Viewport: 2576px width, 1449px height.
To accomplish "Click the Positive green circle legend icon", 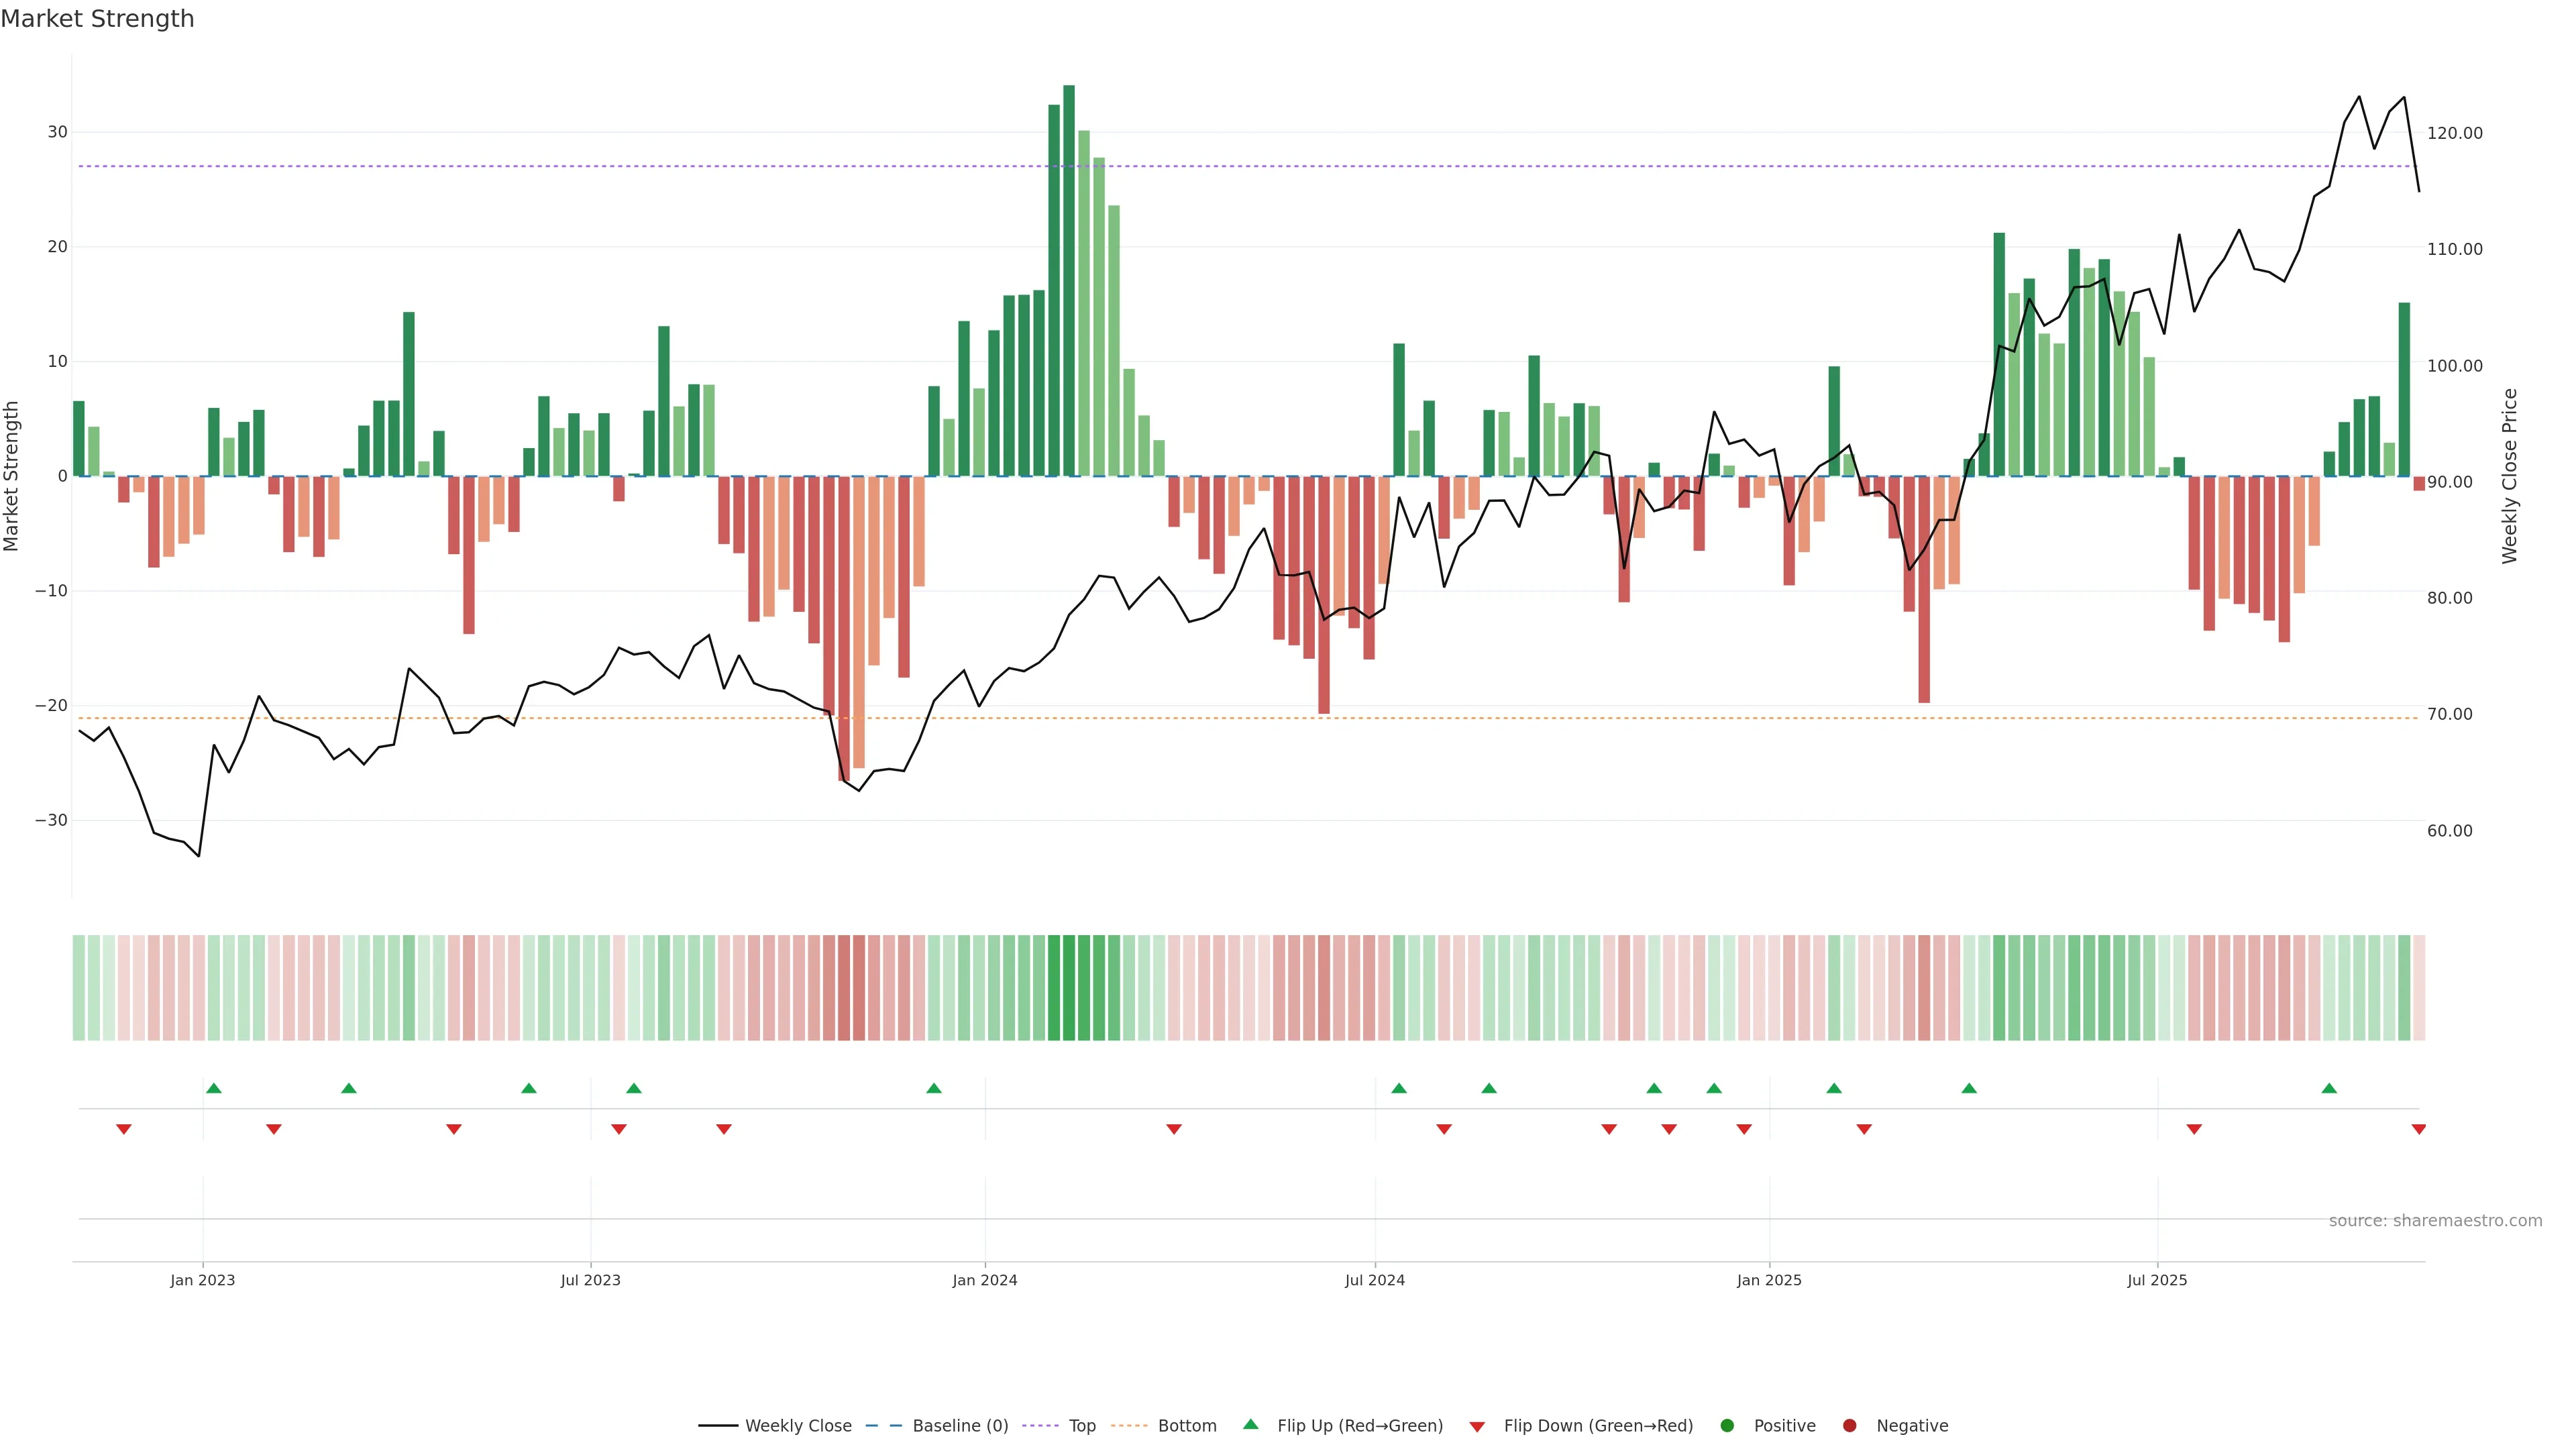I will tap(1727, 1426).
